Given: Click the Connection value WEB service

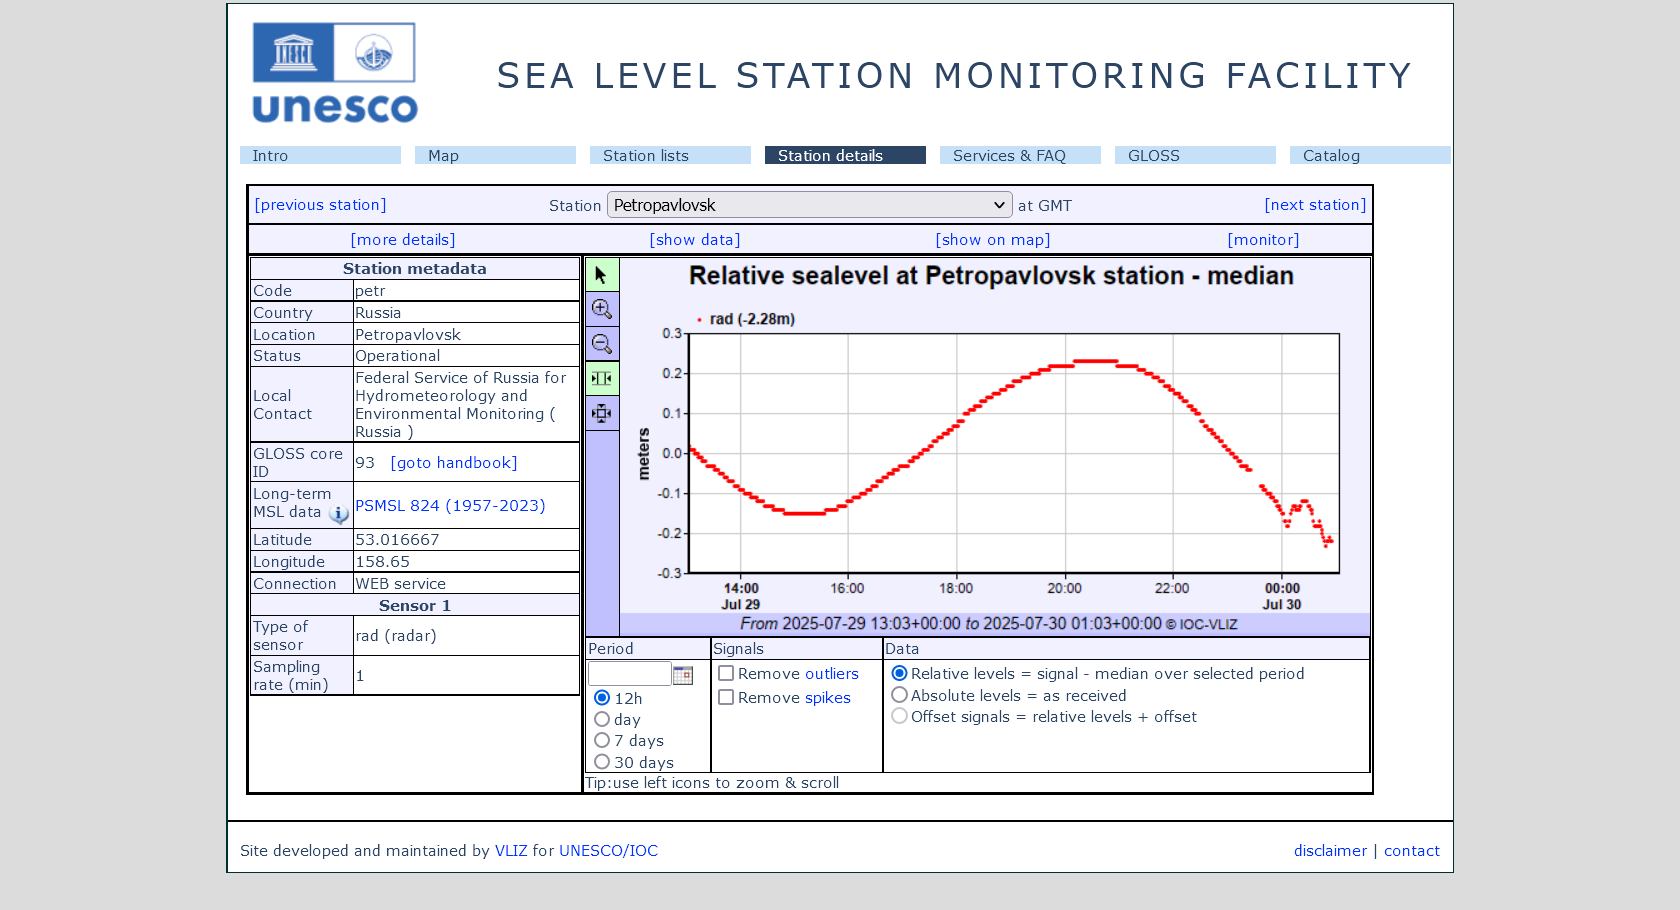Looking at the screenshot, I should coord(400,584).
